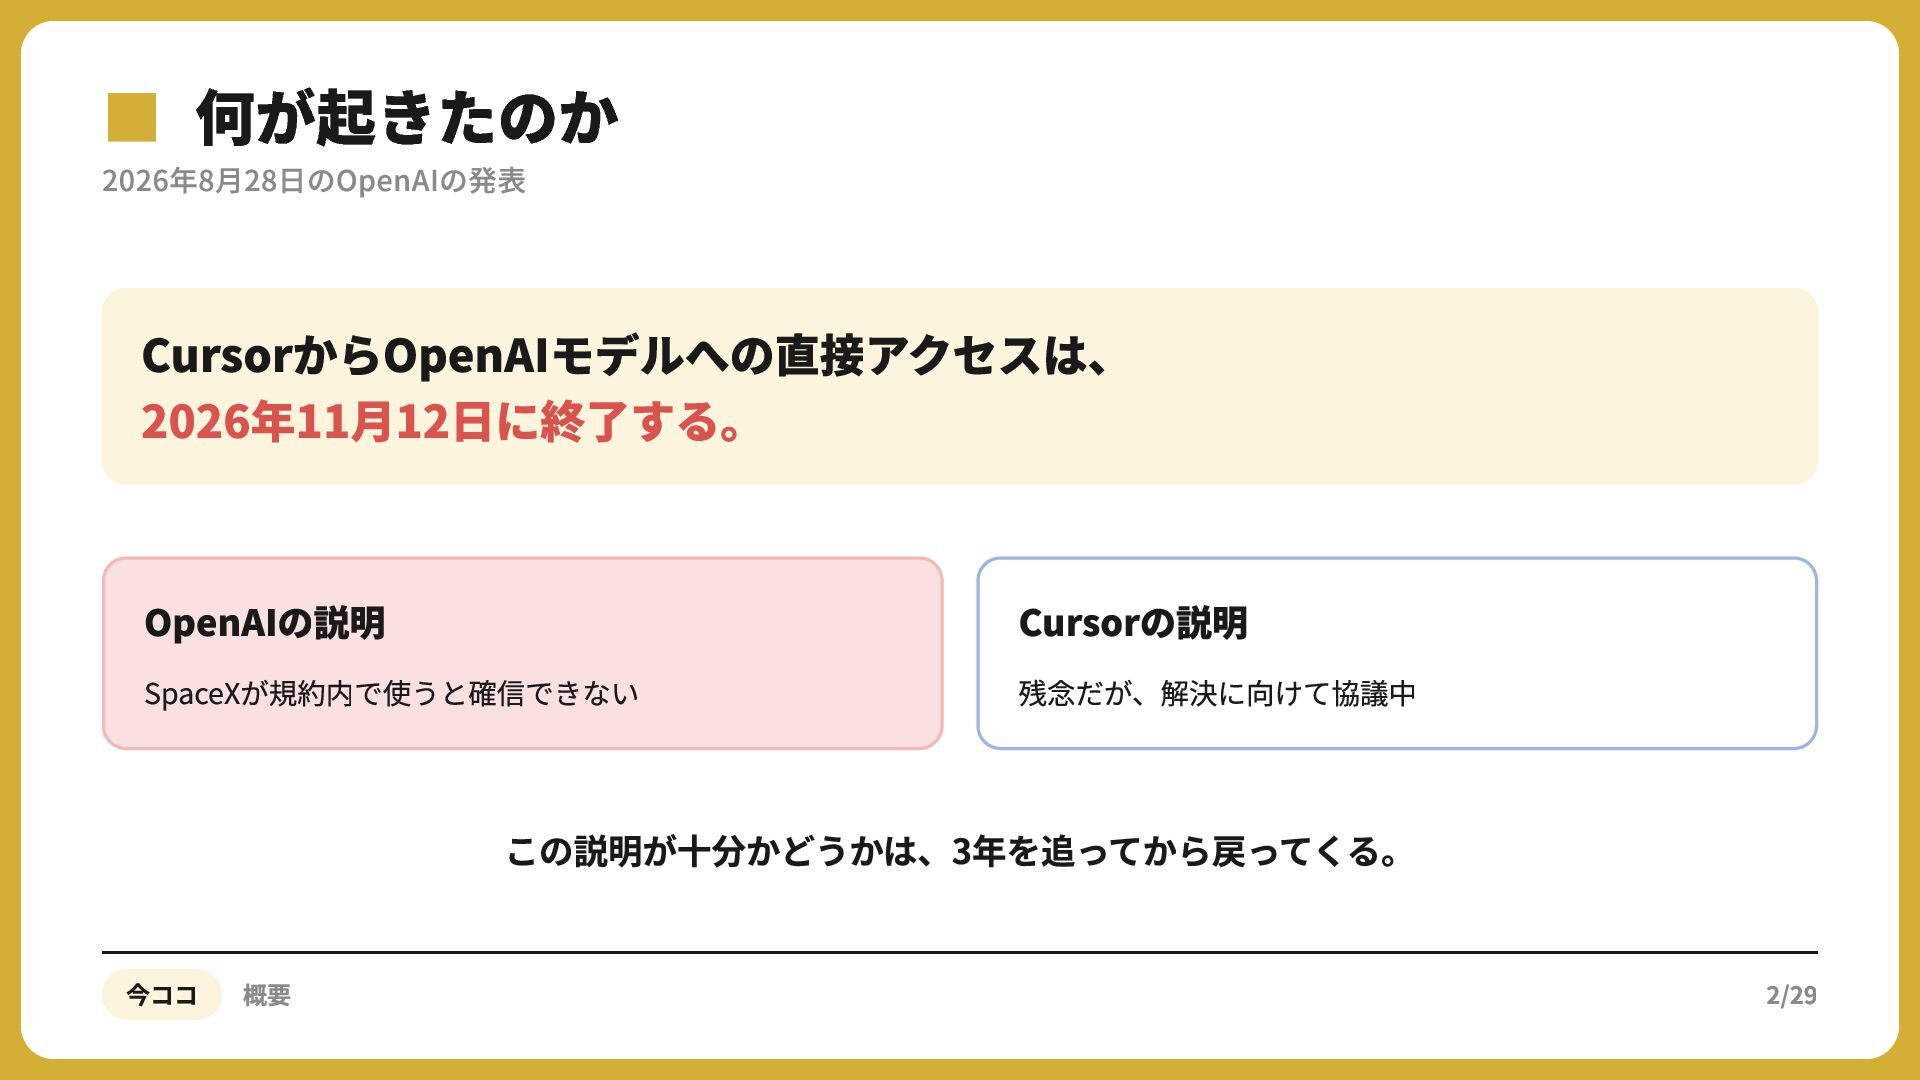Screen dimensions: 1920x1080
Task: Select the 今ココ pill tab
Action: point(161,994)
